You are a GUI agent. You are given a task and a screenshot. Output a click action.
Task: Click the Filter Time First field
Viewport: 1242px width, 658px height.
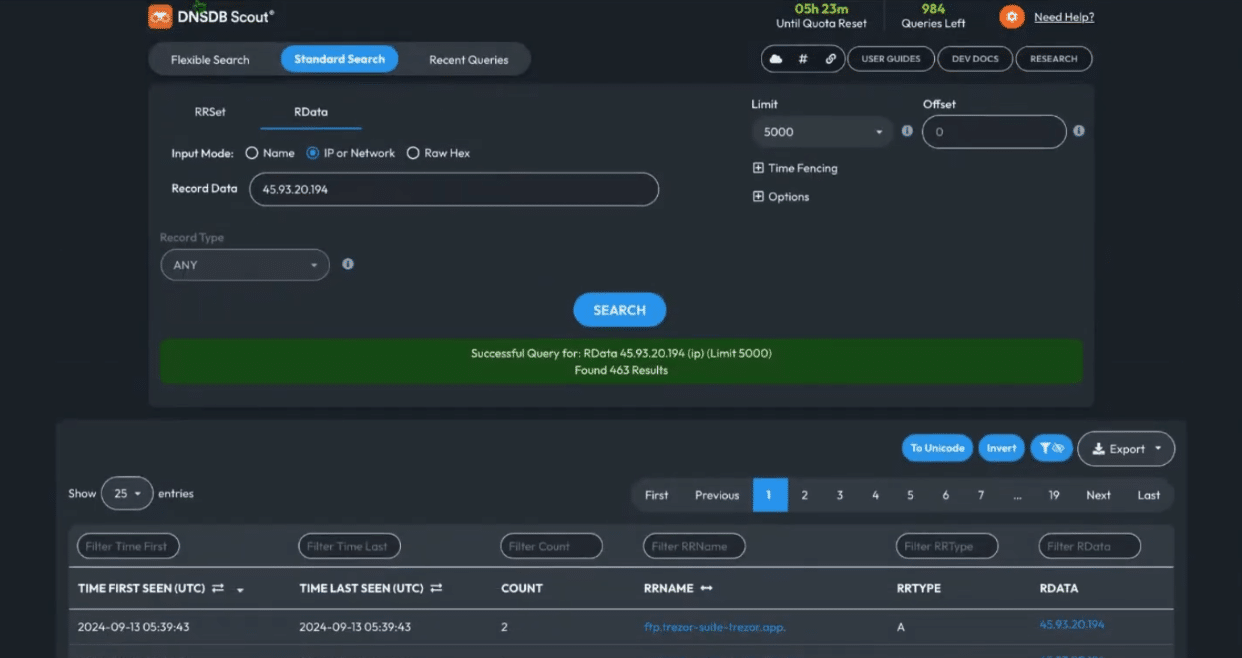[128, 546]
